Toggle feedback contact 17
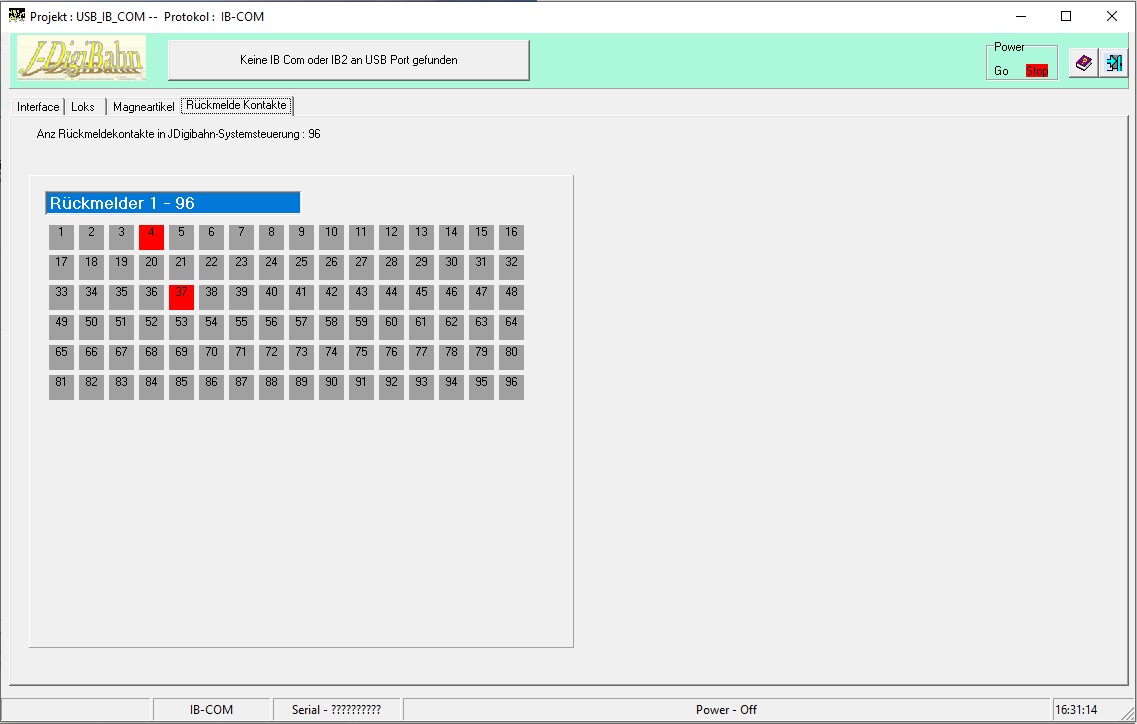The height and width of the screenshot is (724, 1137). tap(62, 267)
